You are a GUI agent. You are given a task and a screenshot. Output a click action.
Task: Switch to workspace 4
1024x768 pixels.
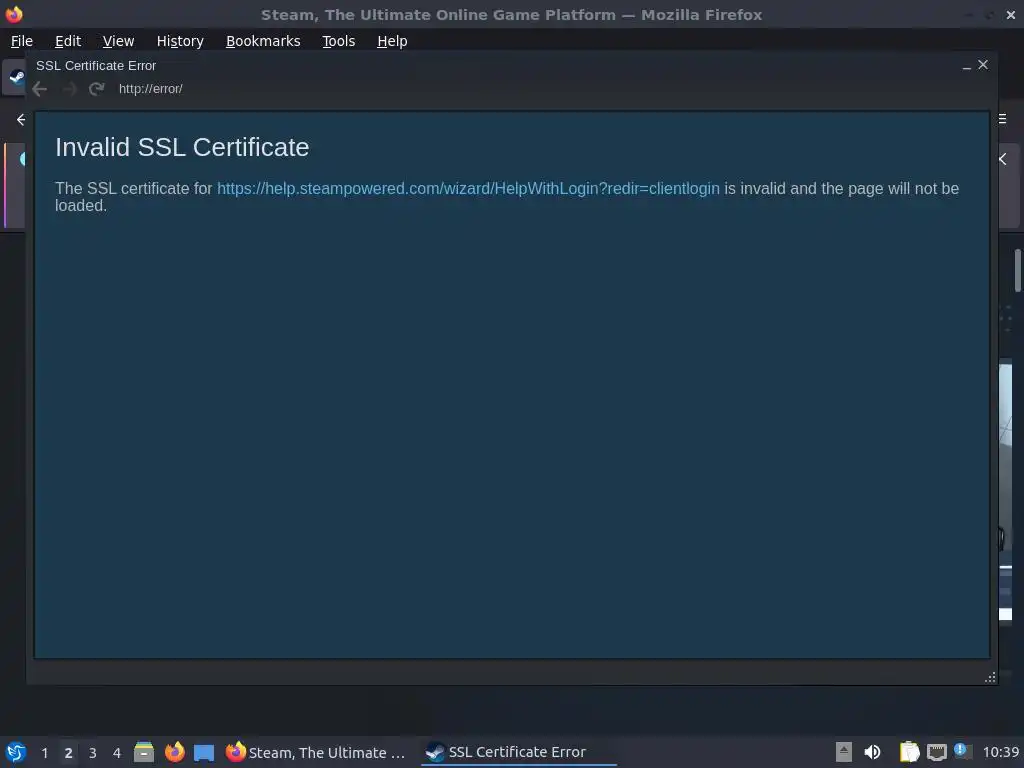click(x=117, y=753)
